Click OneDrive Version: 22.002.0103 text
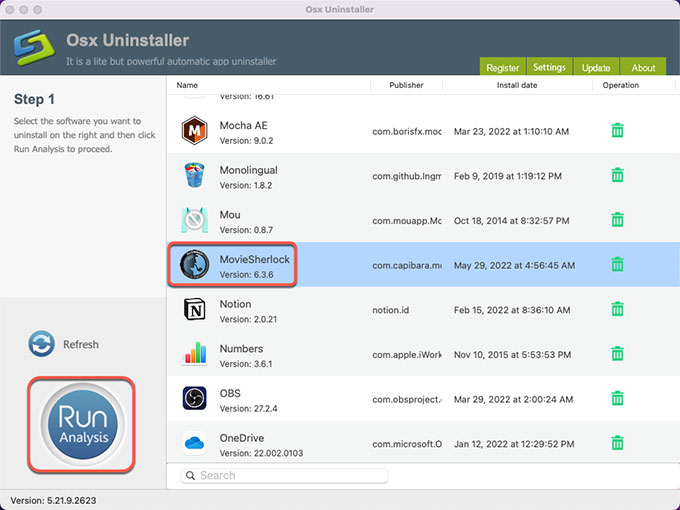The height and width of the screenshot is (510, 680). coord(262,453)
